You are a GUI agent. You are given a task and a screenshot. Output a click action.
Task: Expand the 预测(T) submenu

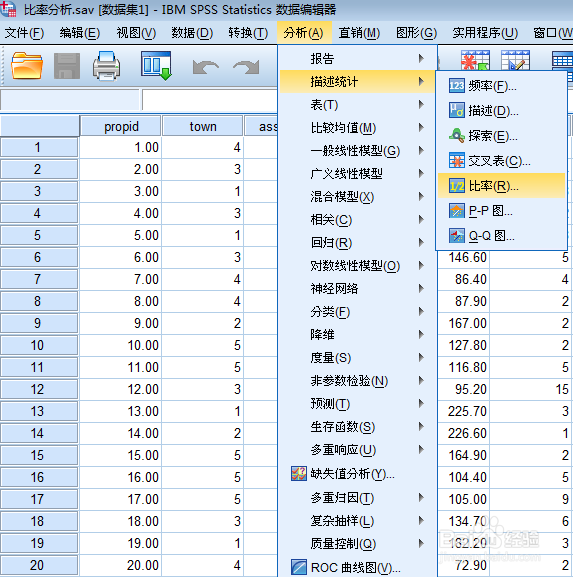[x=358, y=404]
